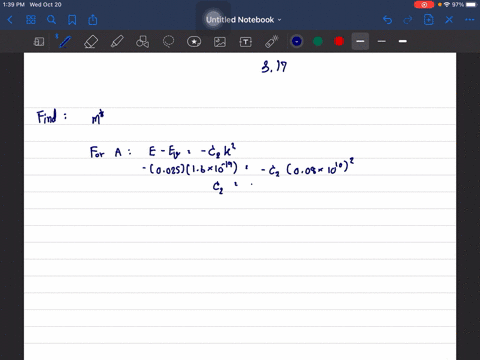Tap the handwritten 'Find :' text
Image resolution: width=480 pixels, height=360 pixels.
(x=52, y=117)
